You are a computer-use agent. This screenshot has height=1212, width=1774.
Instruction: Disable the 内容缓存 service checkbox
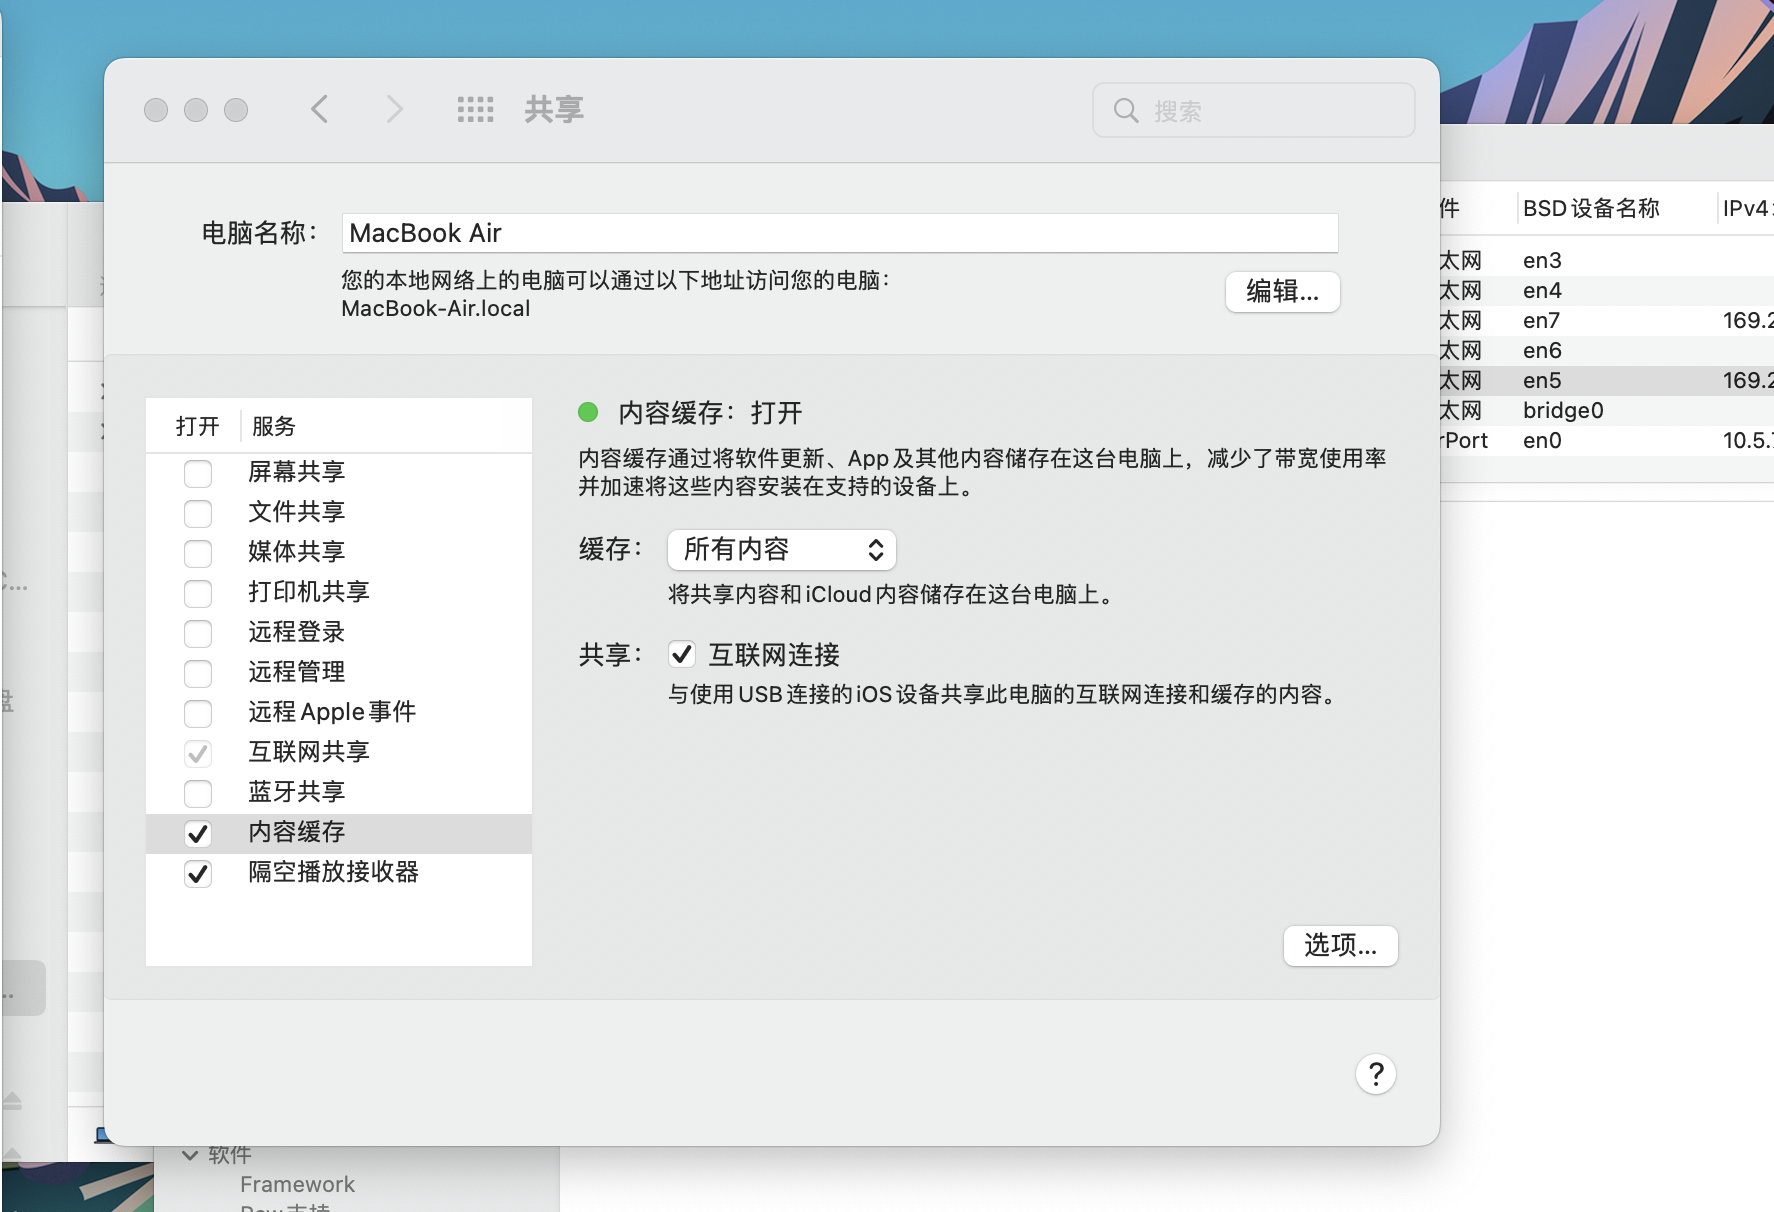[198, 833]
